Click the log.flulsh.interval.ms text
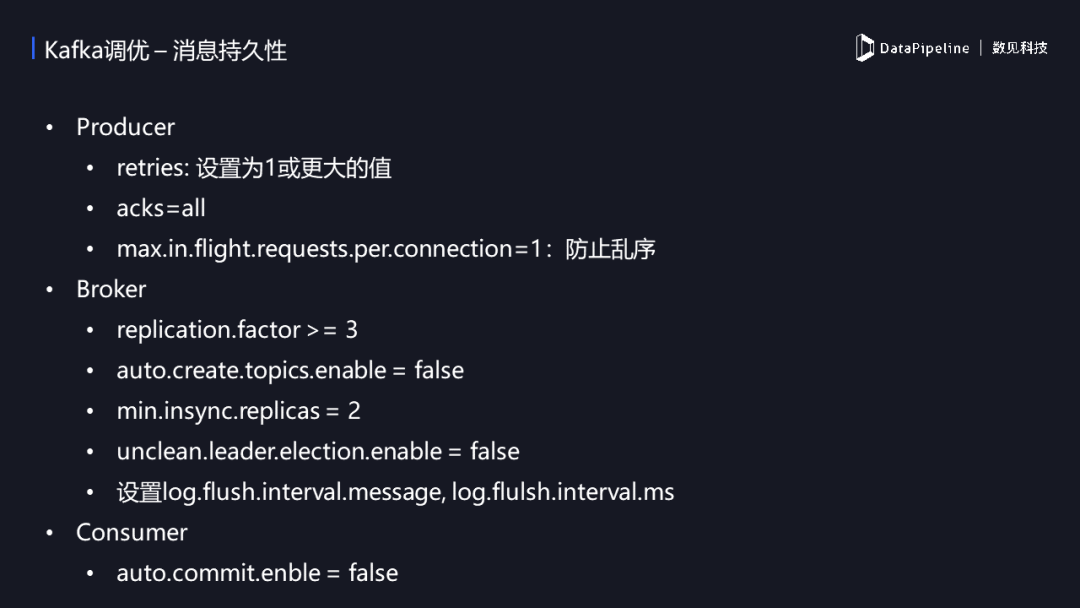1080x608 pixels. (x=563, y=492)
